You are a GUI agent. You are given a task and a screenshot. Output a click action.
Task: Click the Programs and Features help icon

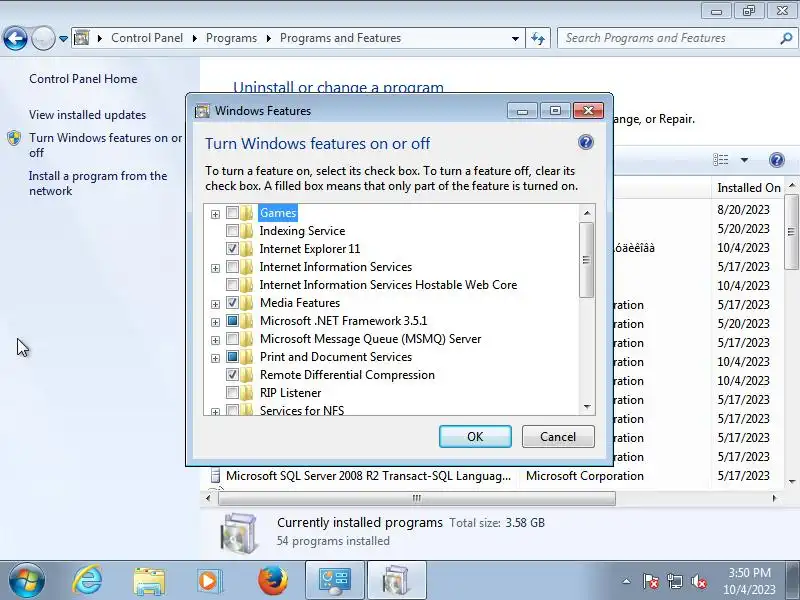pos(777,160)
